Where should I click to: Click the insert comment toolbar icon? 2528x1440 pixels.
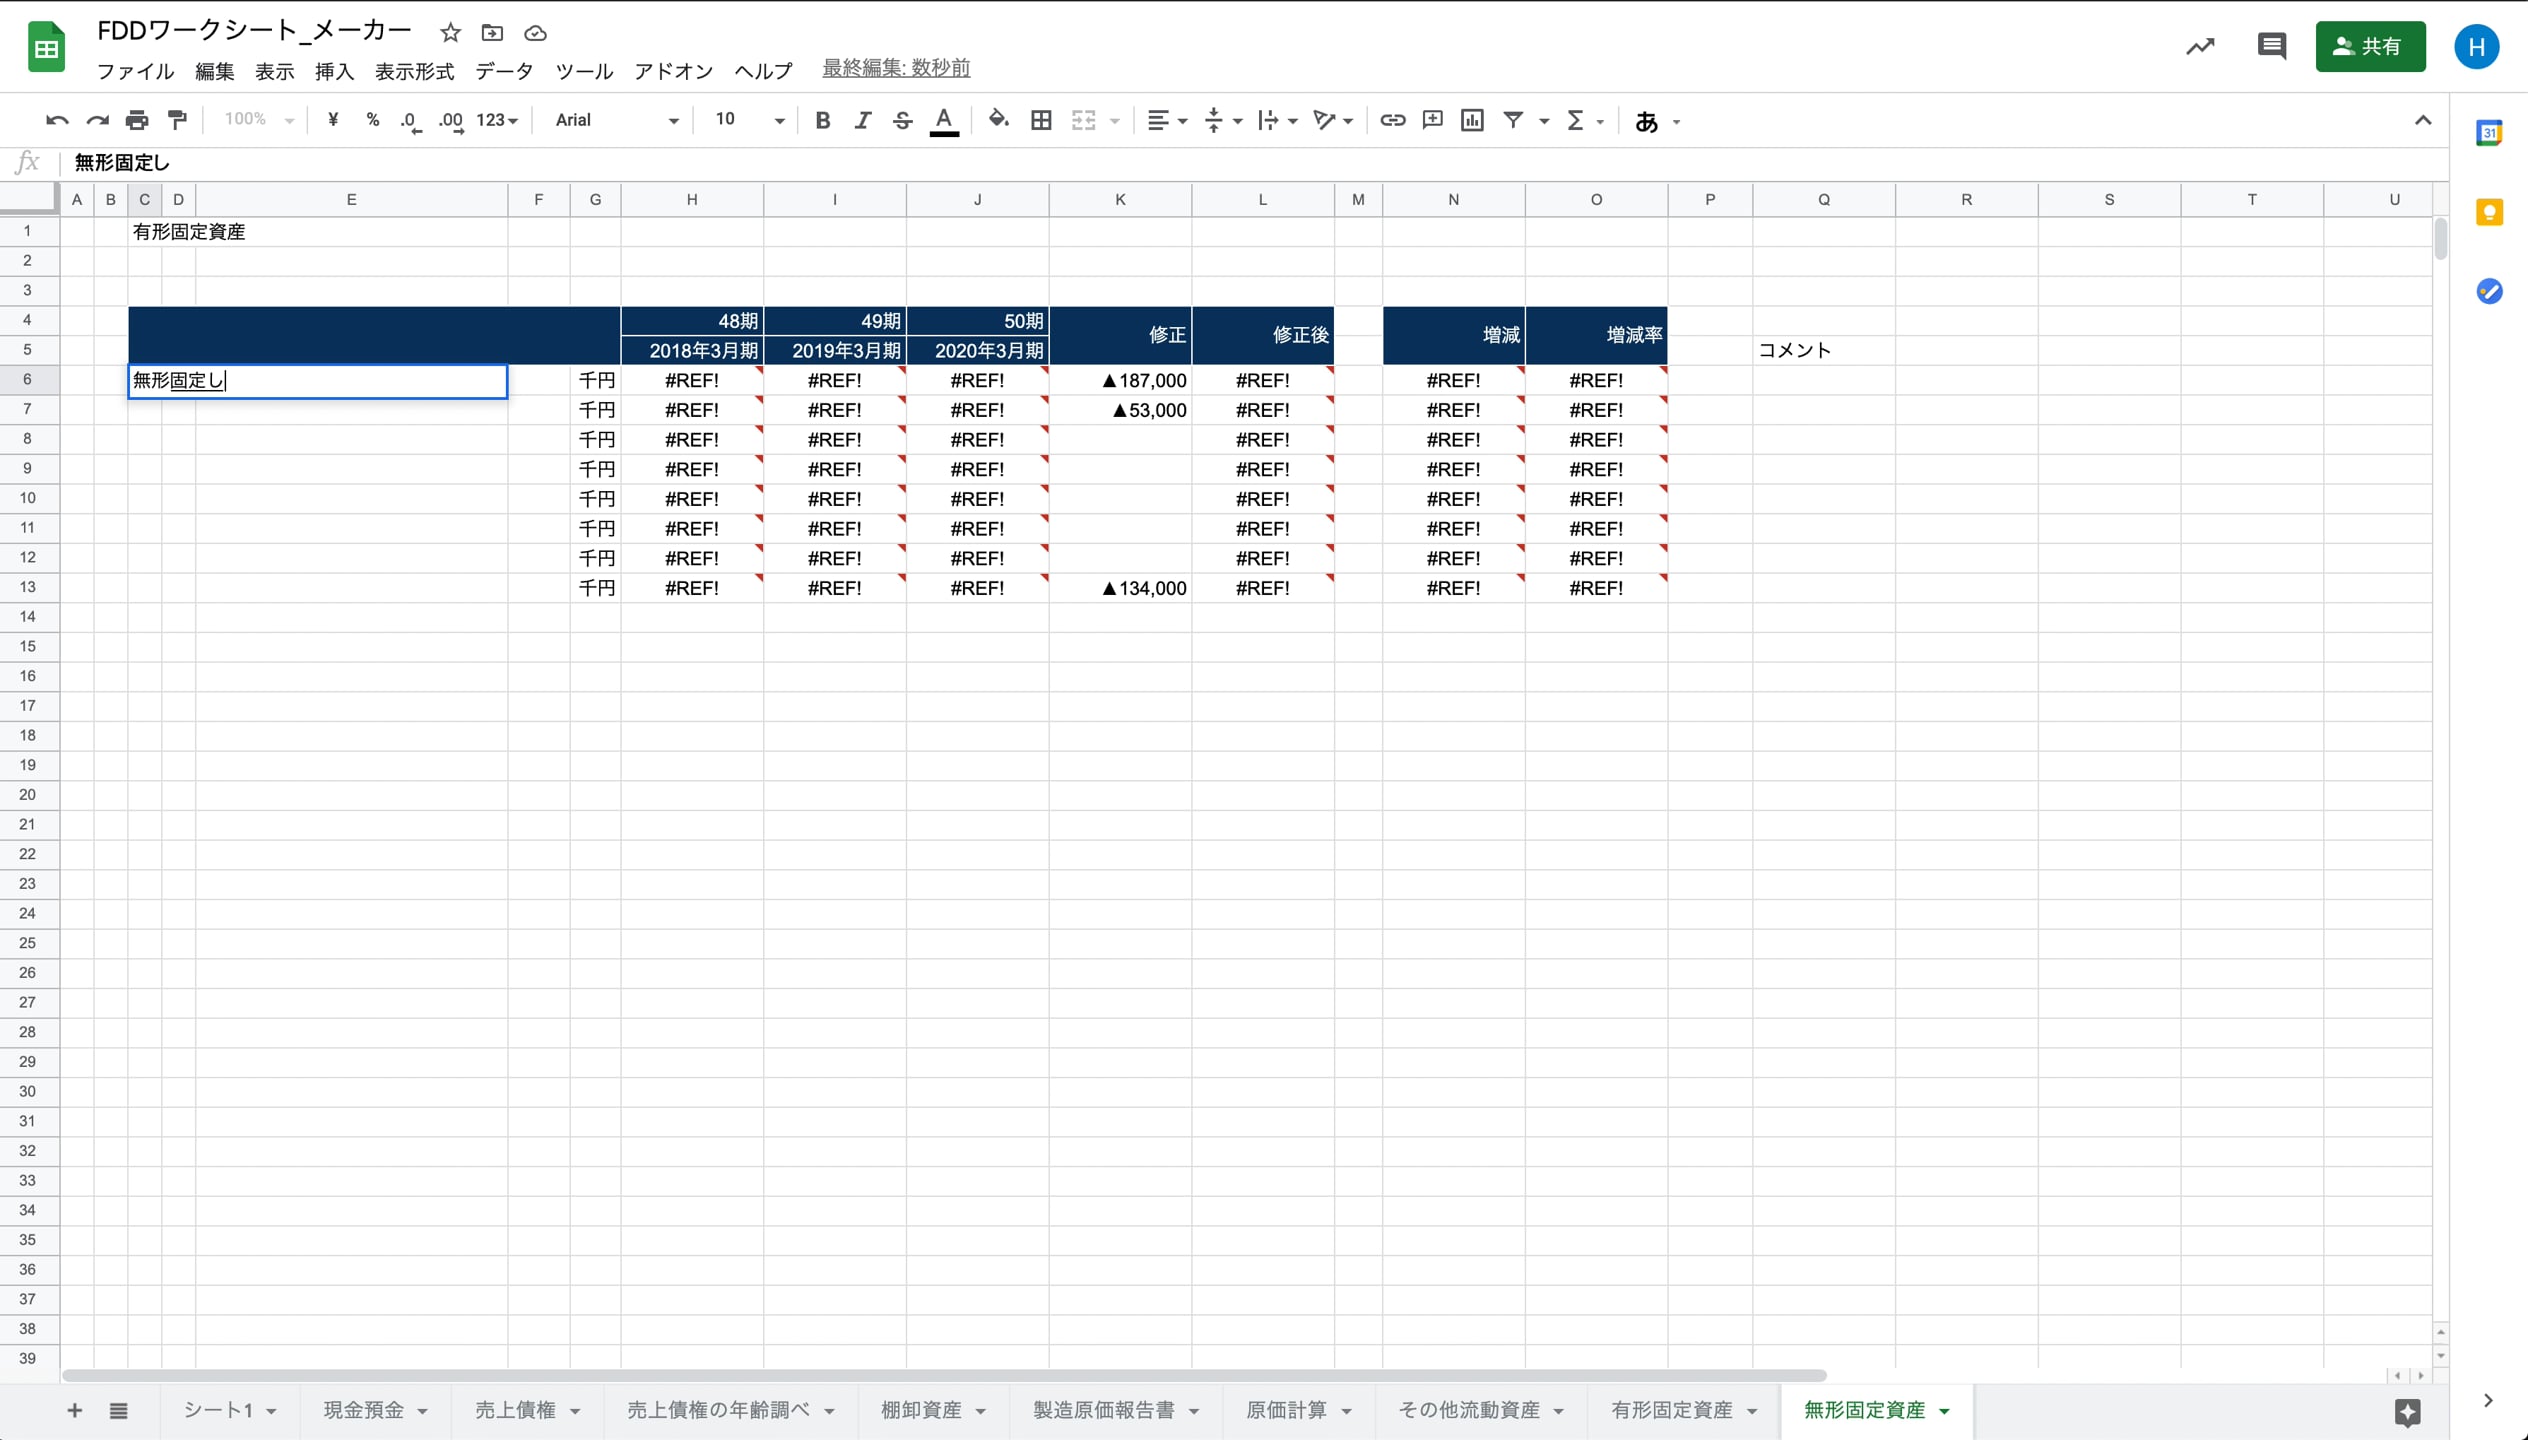1432,120
